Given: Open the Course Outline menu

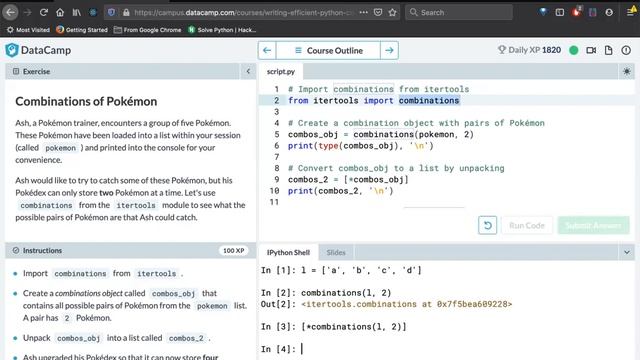Looking at the screenshot, I should 328,50.
